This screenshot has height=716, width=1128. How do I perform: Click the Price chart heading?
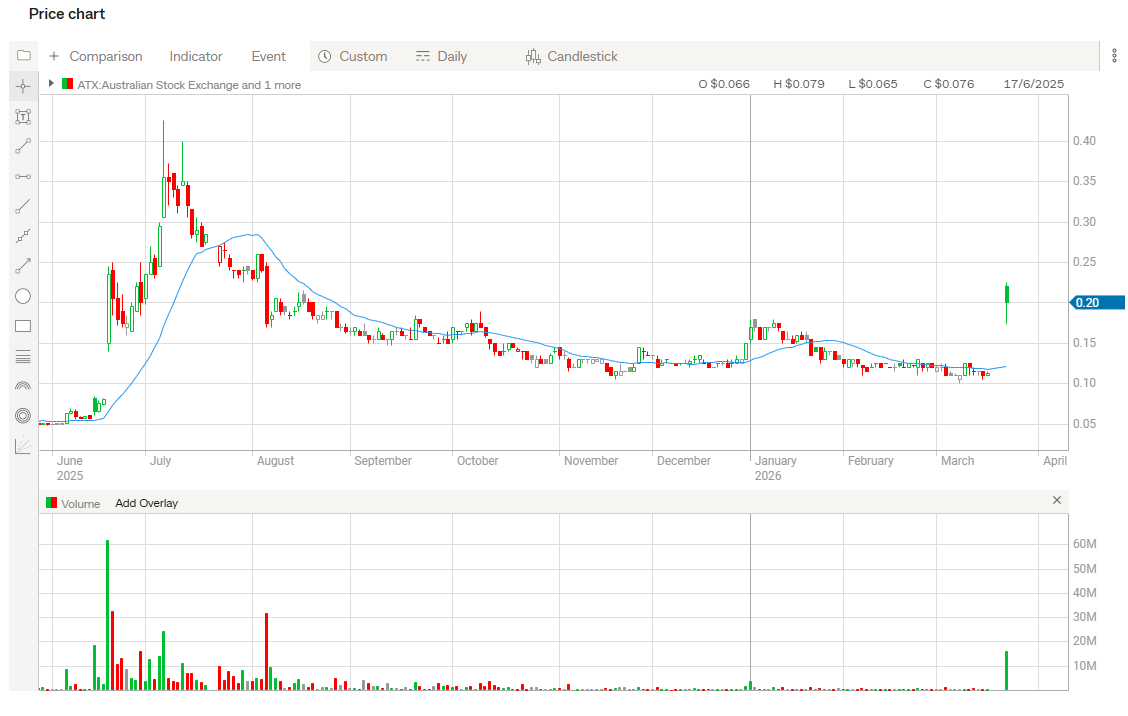coord(67,14)
